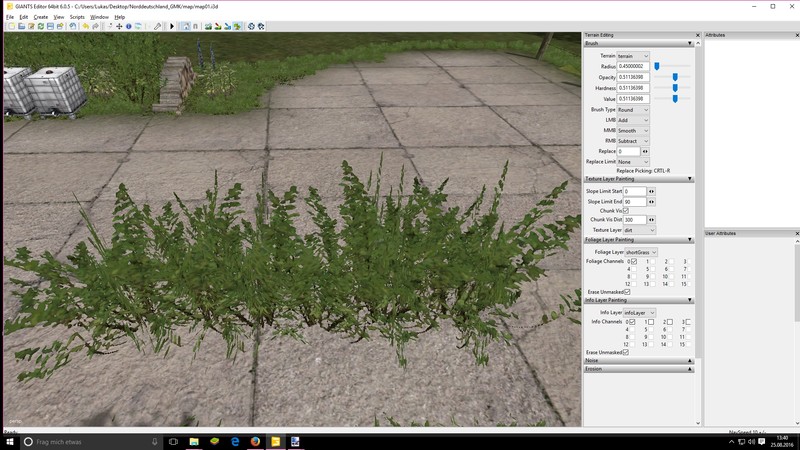Click the Opacity slider handle
Viewport: 800px width, 450px height.
pos(676,77)
